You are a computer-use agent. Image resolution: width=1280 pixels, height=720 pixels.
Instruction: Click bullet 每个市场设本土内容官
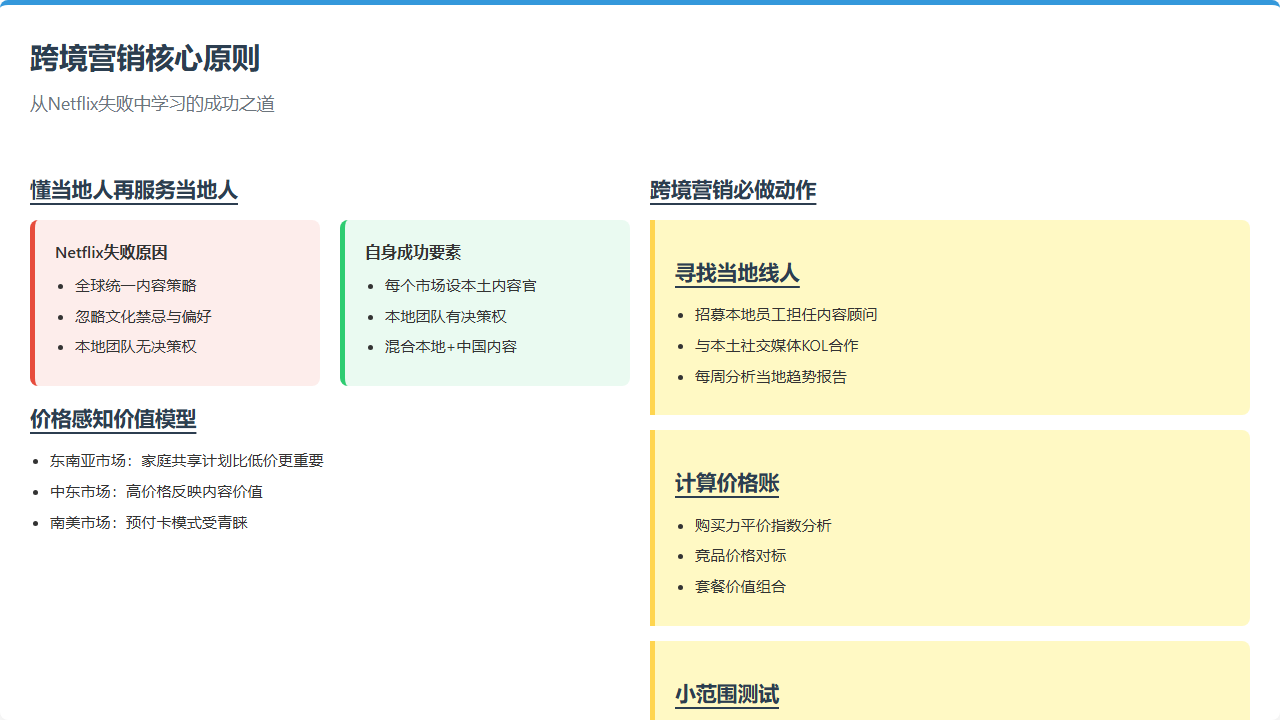coord(461,286)
